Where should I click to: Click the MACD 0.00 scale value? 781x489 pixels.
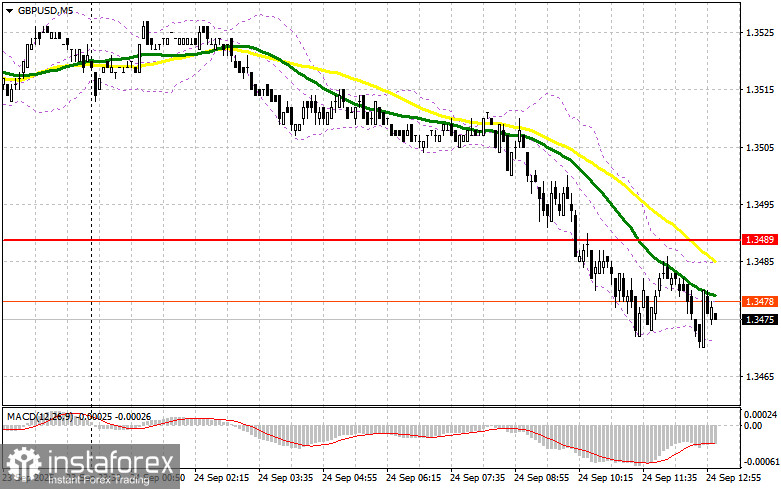point(753,426)
